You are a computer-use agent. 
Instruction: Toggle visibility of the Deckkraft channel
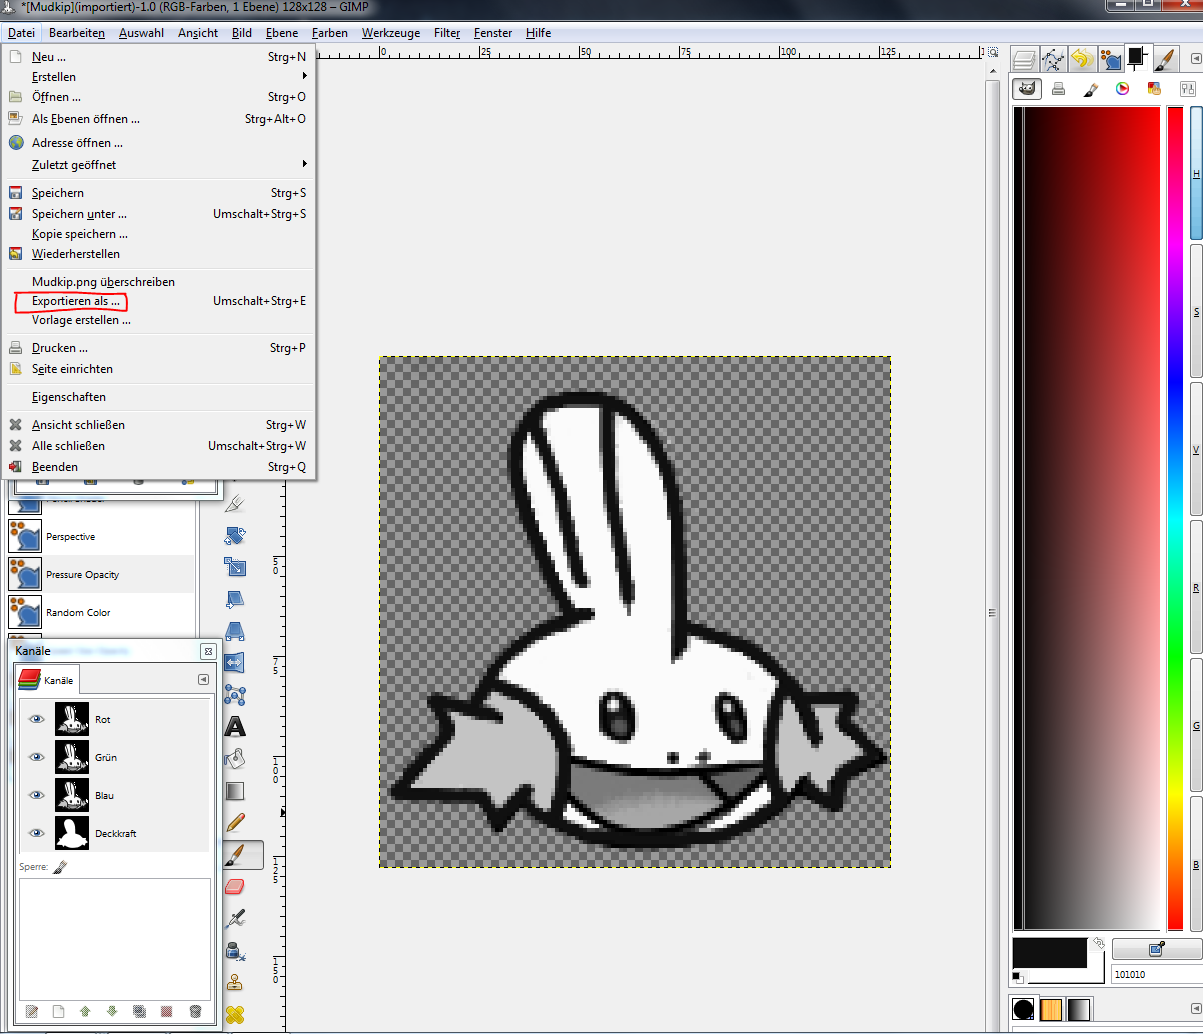tap(37, 833)
